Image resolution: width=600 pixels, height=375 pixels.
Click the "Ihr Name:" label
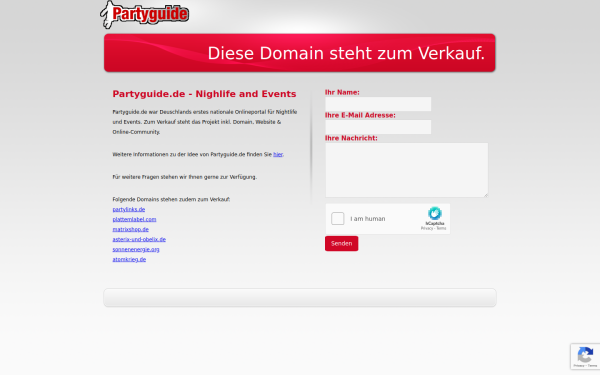tap(342, 92)
